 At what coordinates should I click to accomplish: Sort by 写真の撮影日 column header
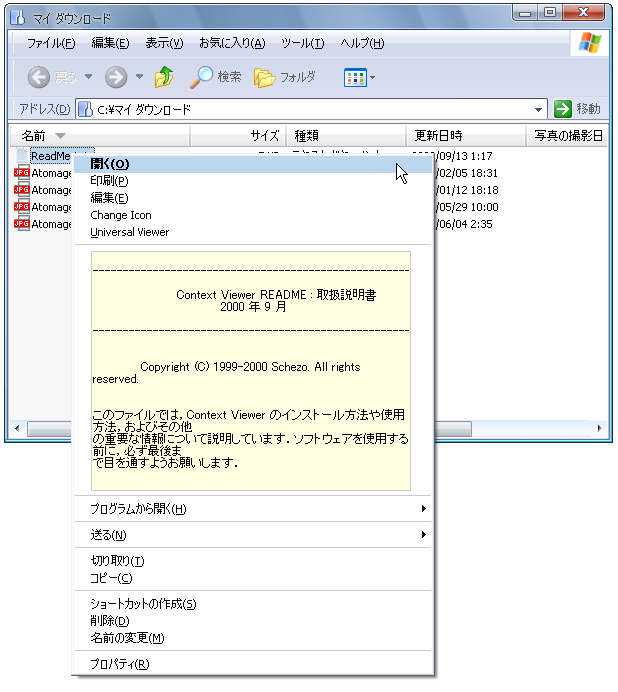(x=568, y=135)
